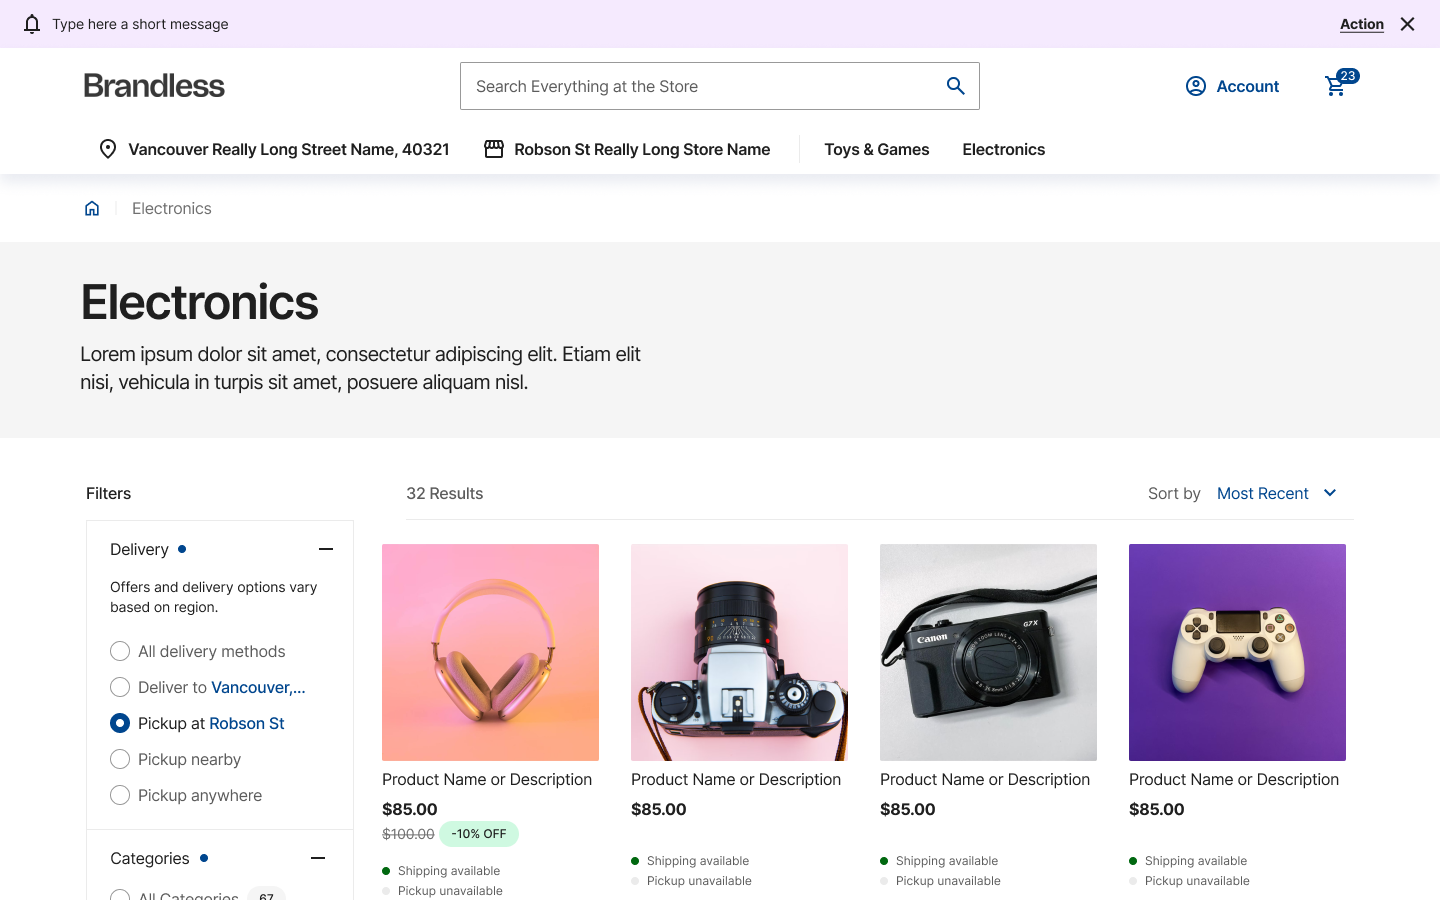Open the Toys & Games menu
Screen dimensions: 1440x900
pyautogui.click(x=876, y=149)
